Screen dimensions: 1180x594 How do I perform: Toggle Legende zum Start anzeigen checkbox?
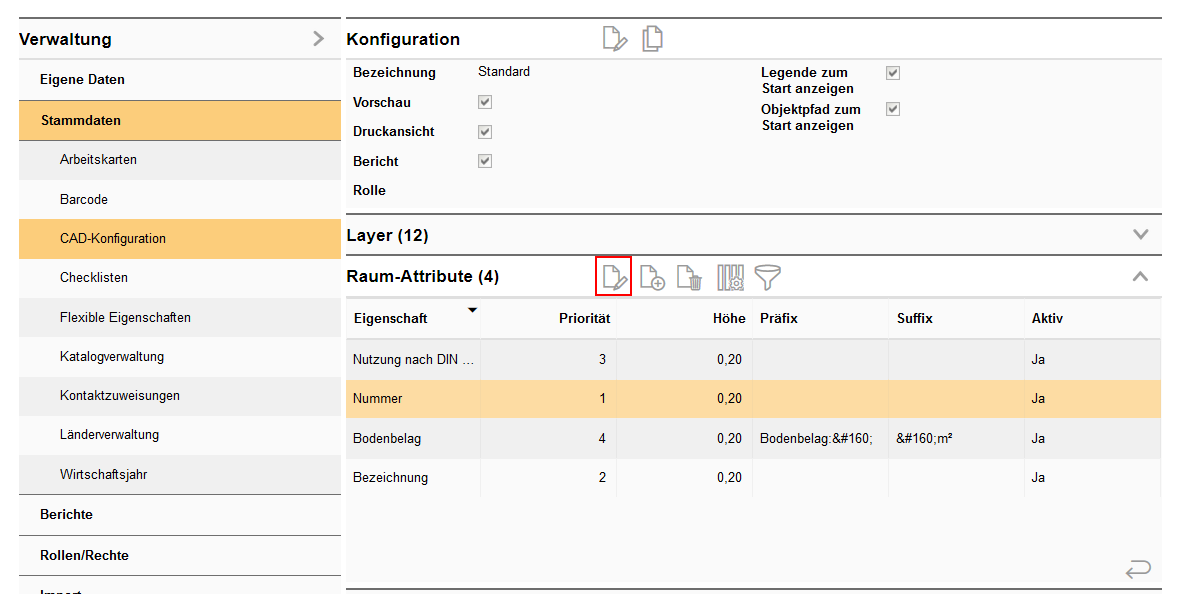point(893,73)
